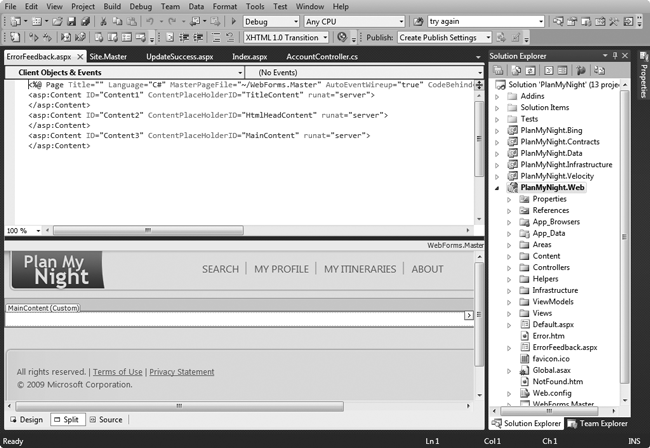Select ErrorFeedback.aspx in Solution Explorer

pos(565,347)
